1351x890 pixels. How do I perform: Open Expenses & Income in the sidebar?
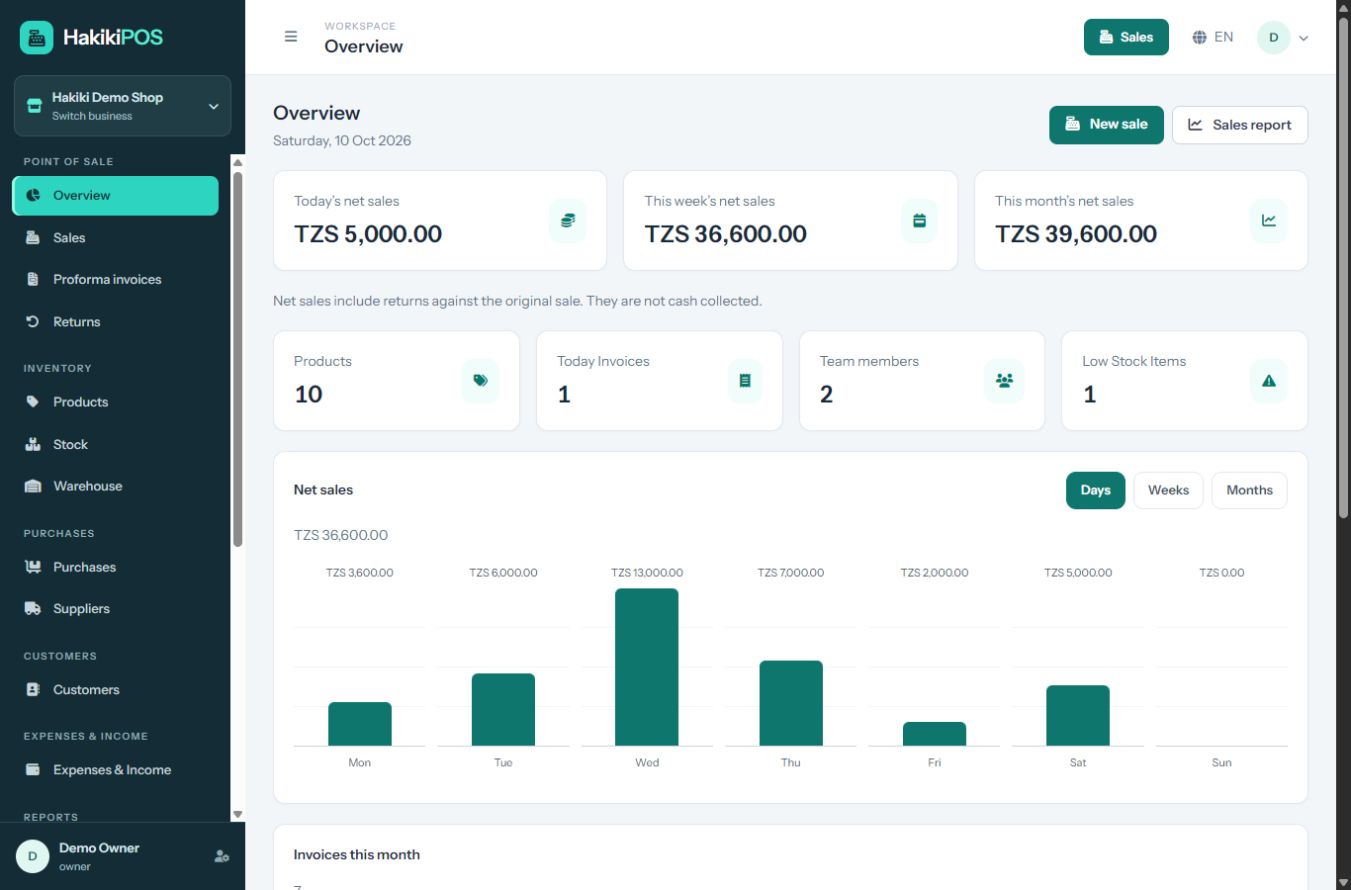(115, 770)
